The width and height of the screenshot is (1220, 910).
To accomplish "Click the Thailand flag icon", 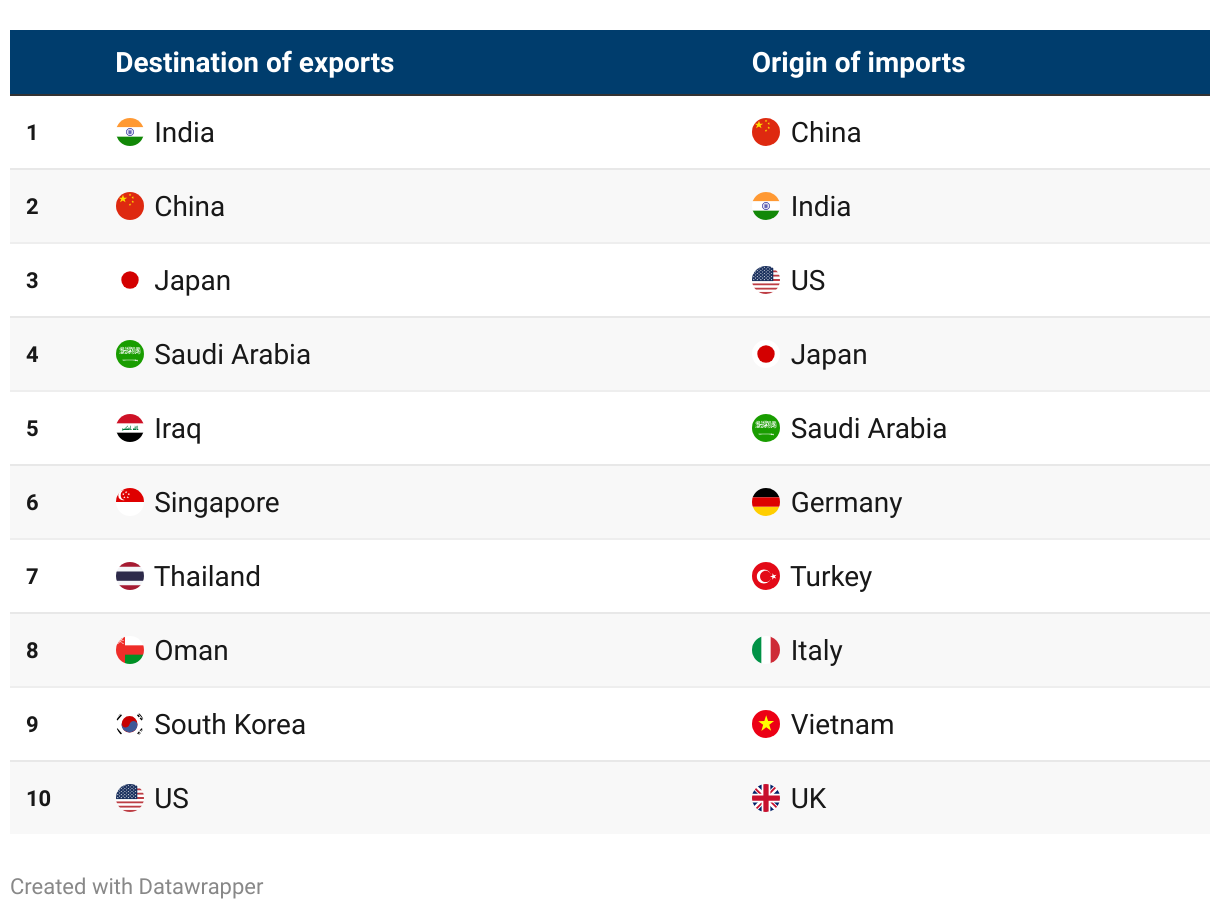I will (x=130, y=576).
